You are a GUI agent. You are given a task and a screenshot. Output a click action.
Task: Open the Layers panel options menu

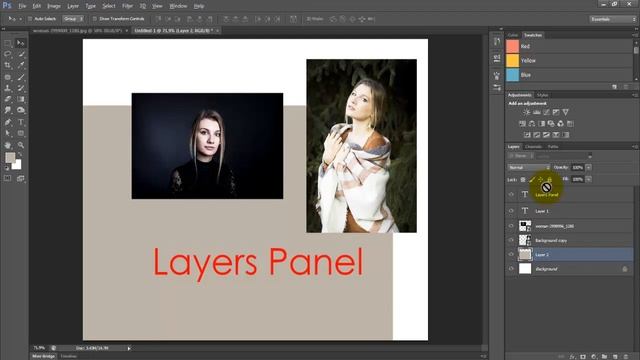634,147
